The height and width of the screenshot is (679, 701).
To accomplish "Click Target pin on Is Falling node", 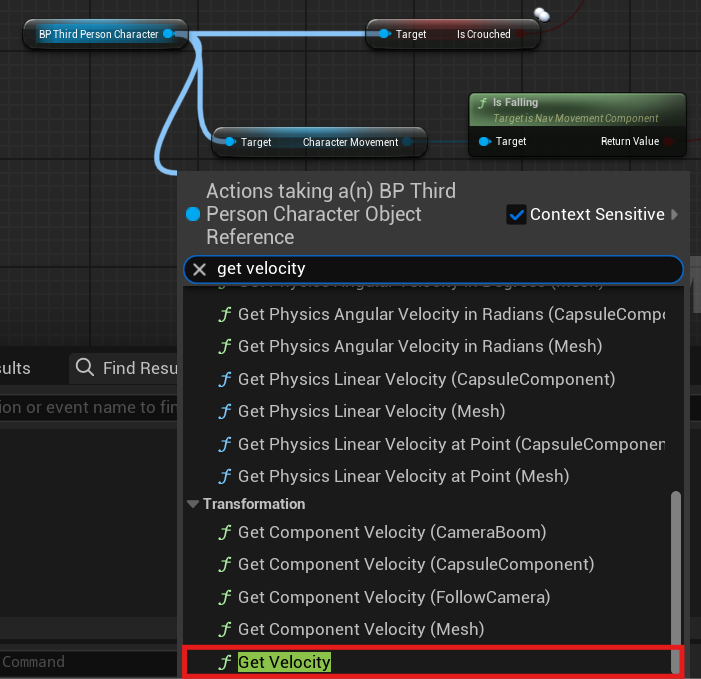I will click(x=485, y=142).
